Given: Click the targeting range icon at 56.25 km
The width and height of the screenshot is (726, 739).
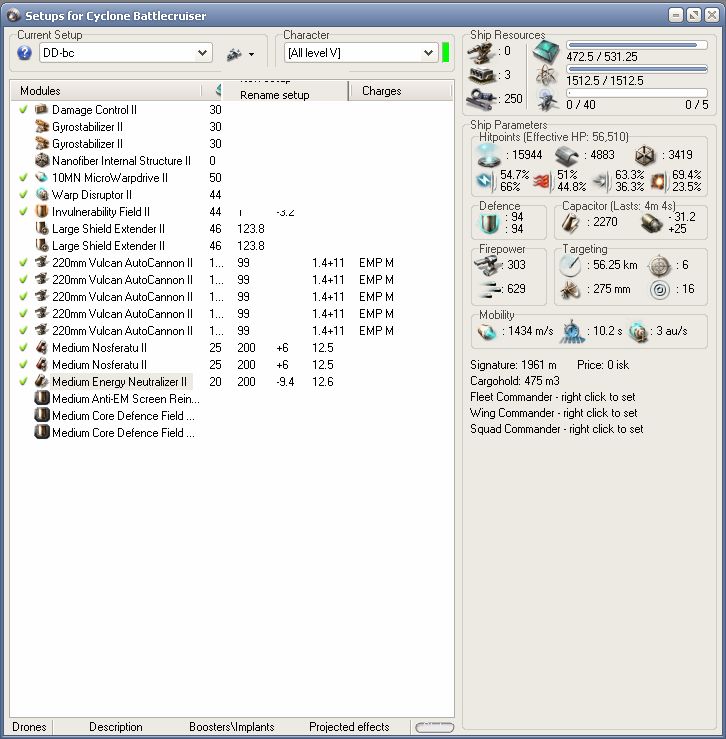Looking at the screenshot, I should click(570, 265).
